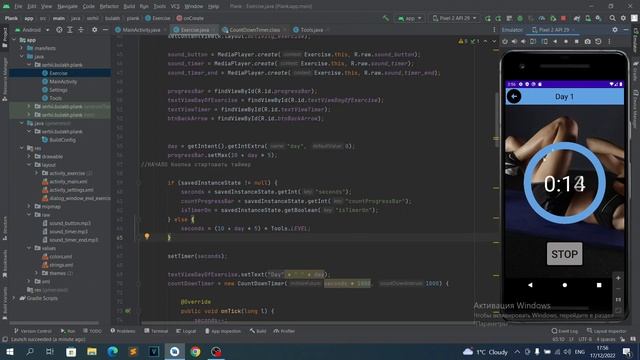Open Project panel options gear
The height and width of the screenshot is (360, 640).
pos(95,30)
